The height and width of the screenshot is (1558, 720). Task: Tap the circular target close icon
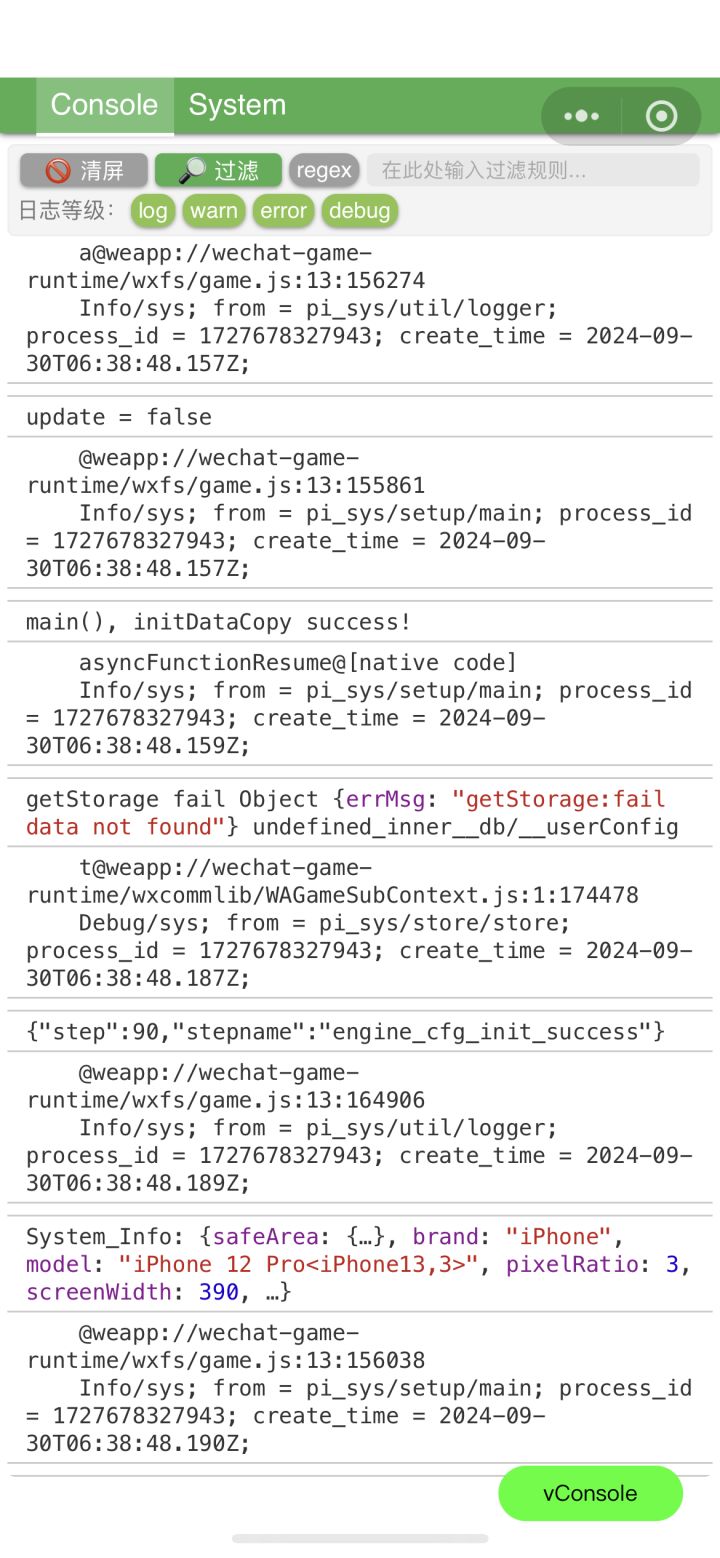661,116
